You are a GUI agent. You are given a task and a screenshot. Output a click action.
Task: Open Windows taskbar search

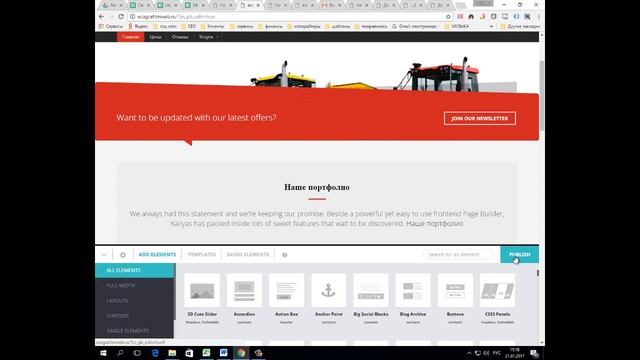[120, 353]
